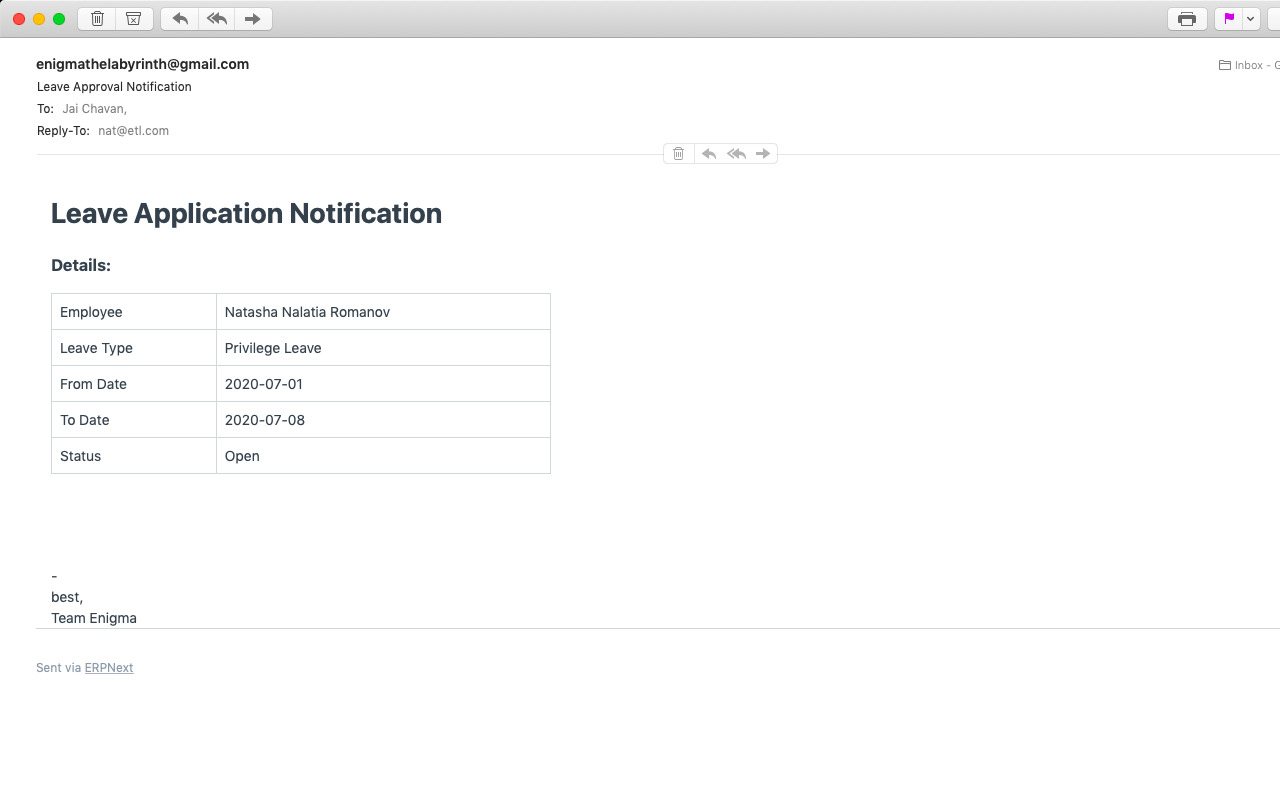Click the Inbox mailbox label

click(1248, 65)
